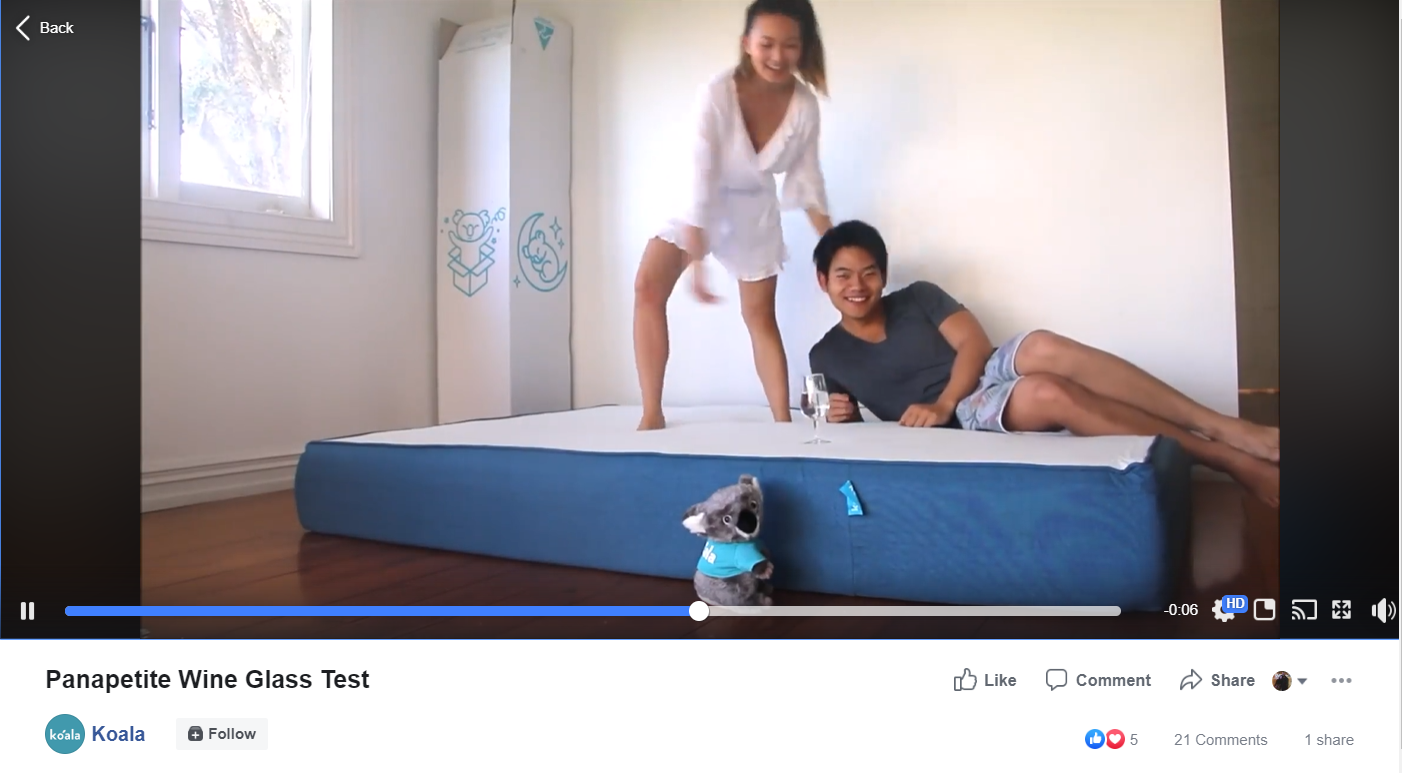
Task: Seek near the end of video progress bar
Action: coord(1100,611)
